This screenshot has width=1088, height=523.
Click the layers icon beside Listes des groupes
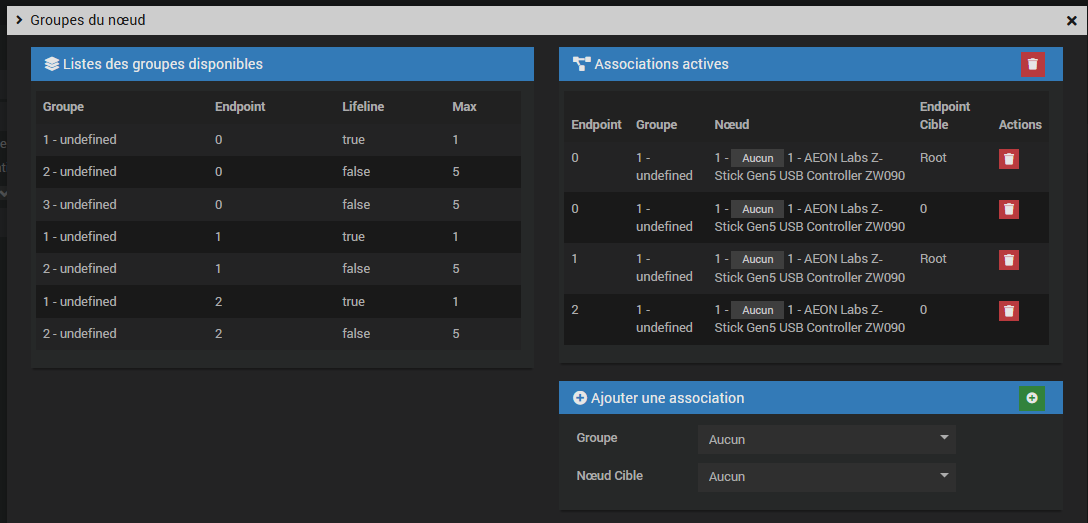coord(52,64)
